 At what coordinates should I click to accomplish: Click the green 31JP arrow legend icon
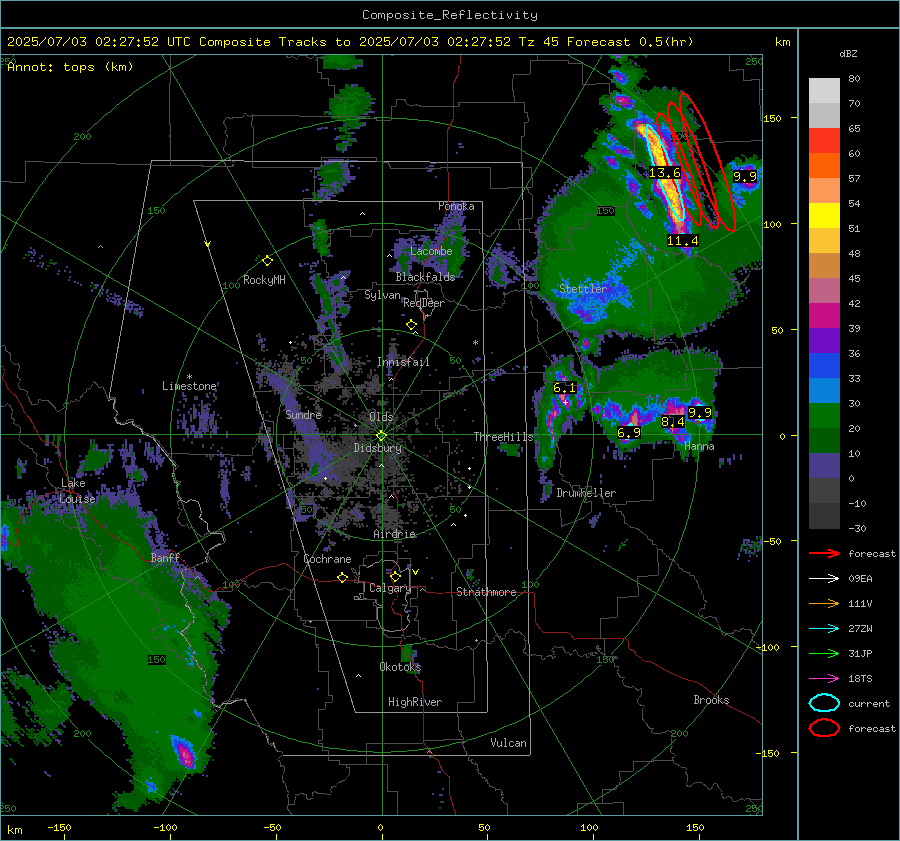(x=824, y=653)
